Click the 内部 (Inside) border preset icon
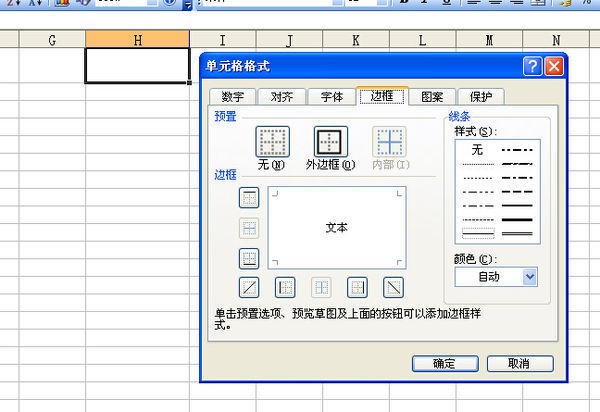 coord(390,142)
